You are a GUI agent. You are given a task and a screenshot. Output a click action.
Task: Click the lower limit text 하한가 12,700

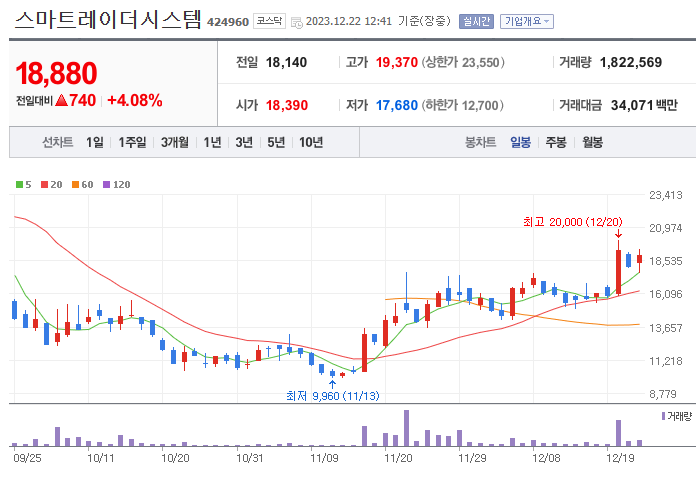click(x=462, y=105)
